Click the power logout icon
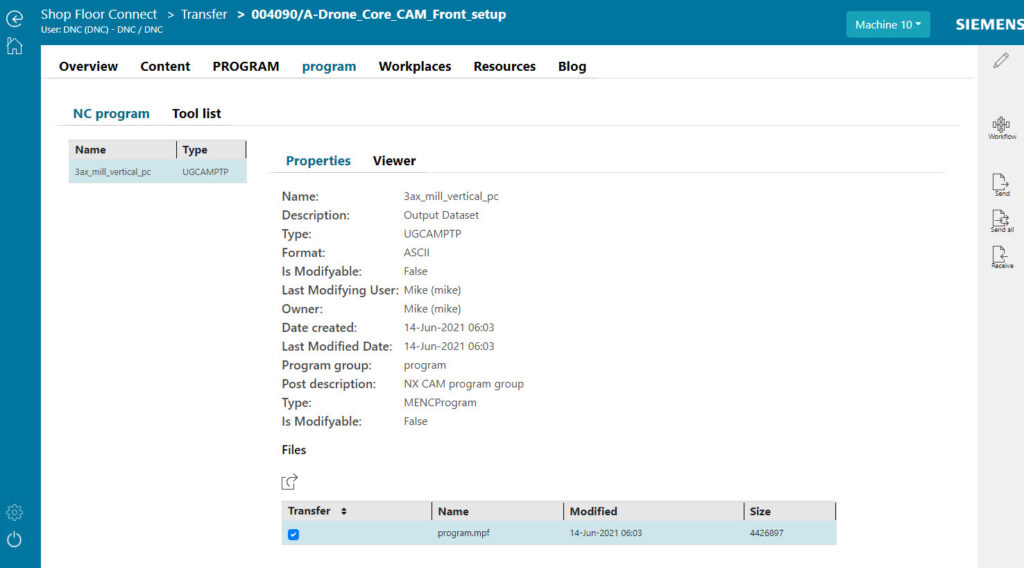The height and width of the screenshot is (568, 1024). point(14,540)
